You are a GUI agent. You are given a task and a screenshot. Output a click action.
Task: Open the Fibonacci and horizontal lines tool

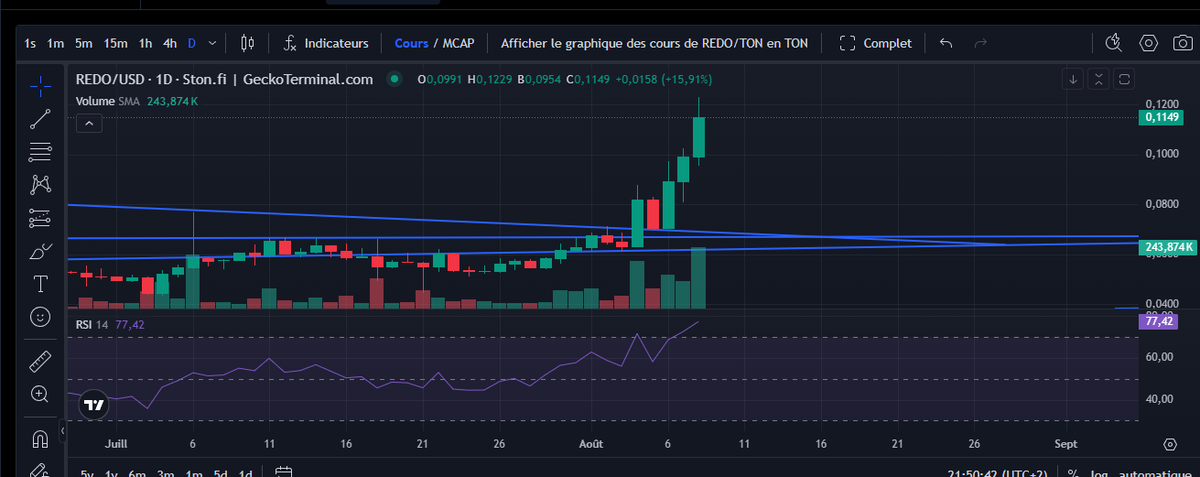(x=40, y=152)
